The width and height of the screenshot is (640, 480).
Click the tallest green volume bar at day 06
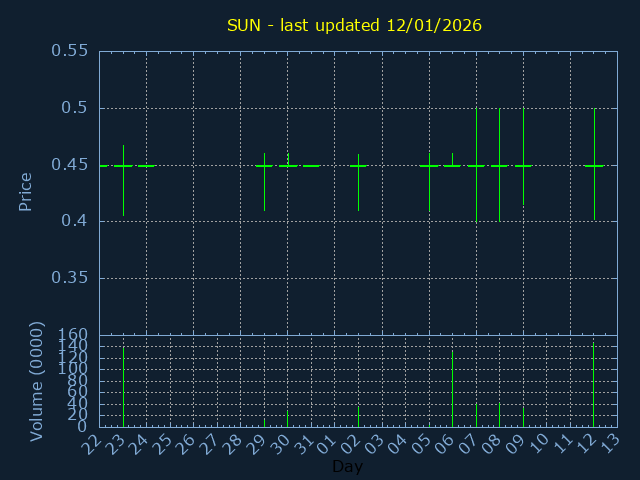coord(452,390)
